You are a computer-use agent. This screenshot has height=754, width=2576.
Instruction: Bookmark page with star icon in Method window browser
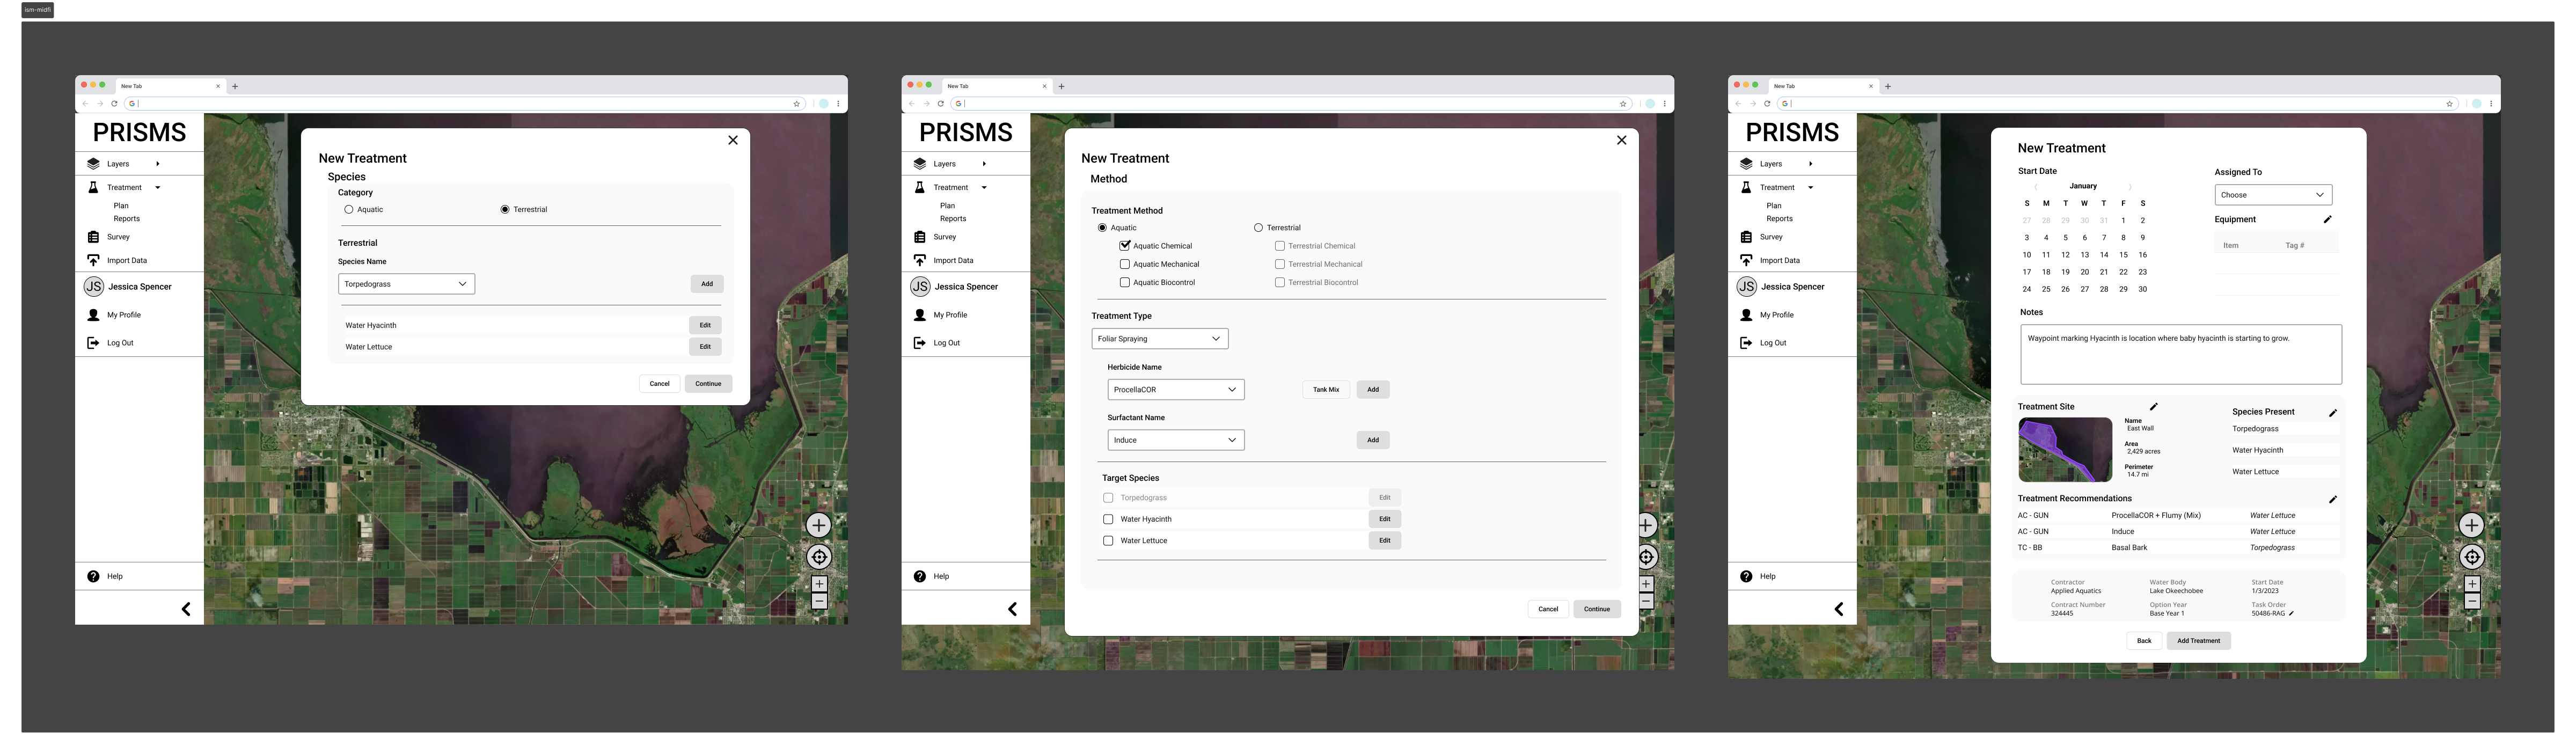coord(1623,103)
